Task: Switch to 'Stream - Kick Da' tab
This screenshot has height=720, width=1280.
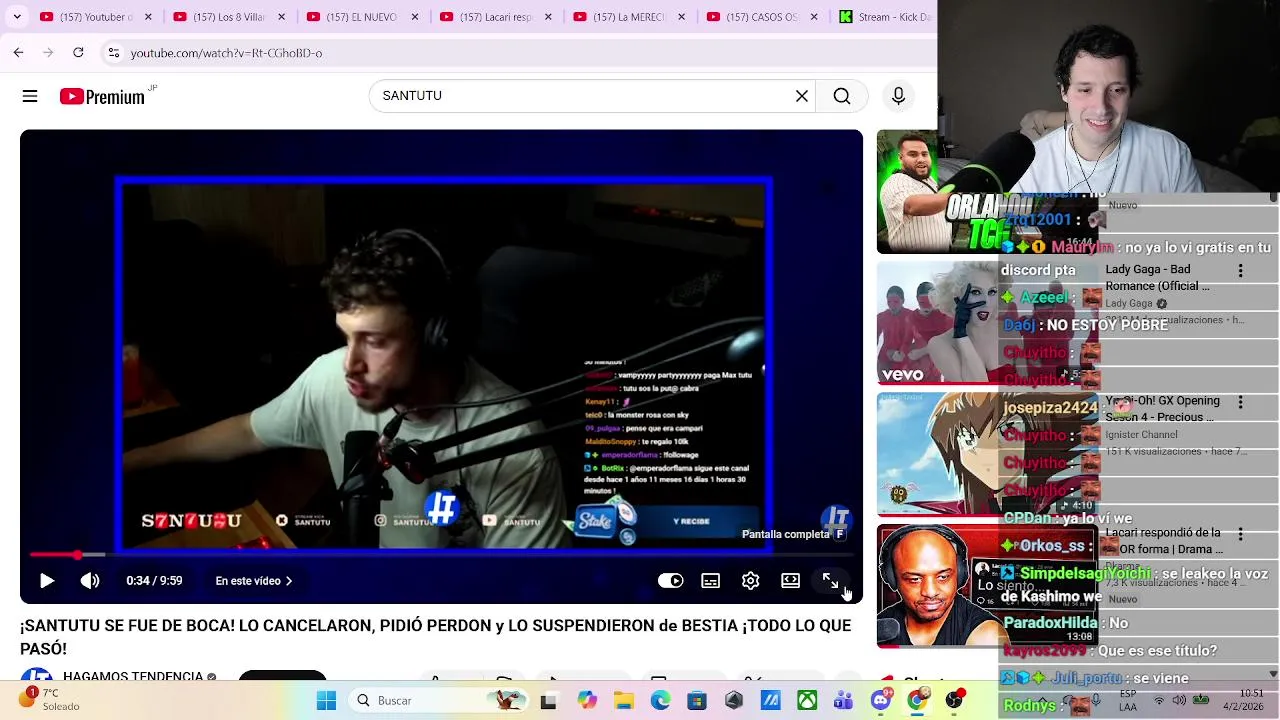Action: pos(885,17)
